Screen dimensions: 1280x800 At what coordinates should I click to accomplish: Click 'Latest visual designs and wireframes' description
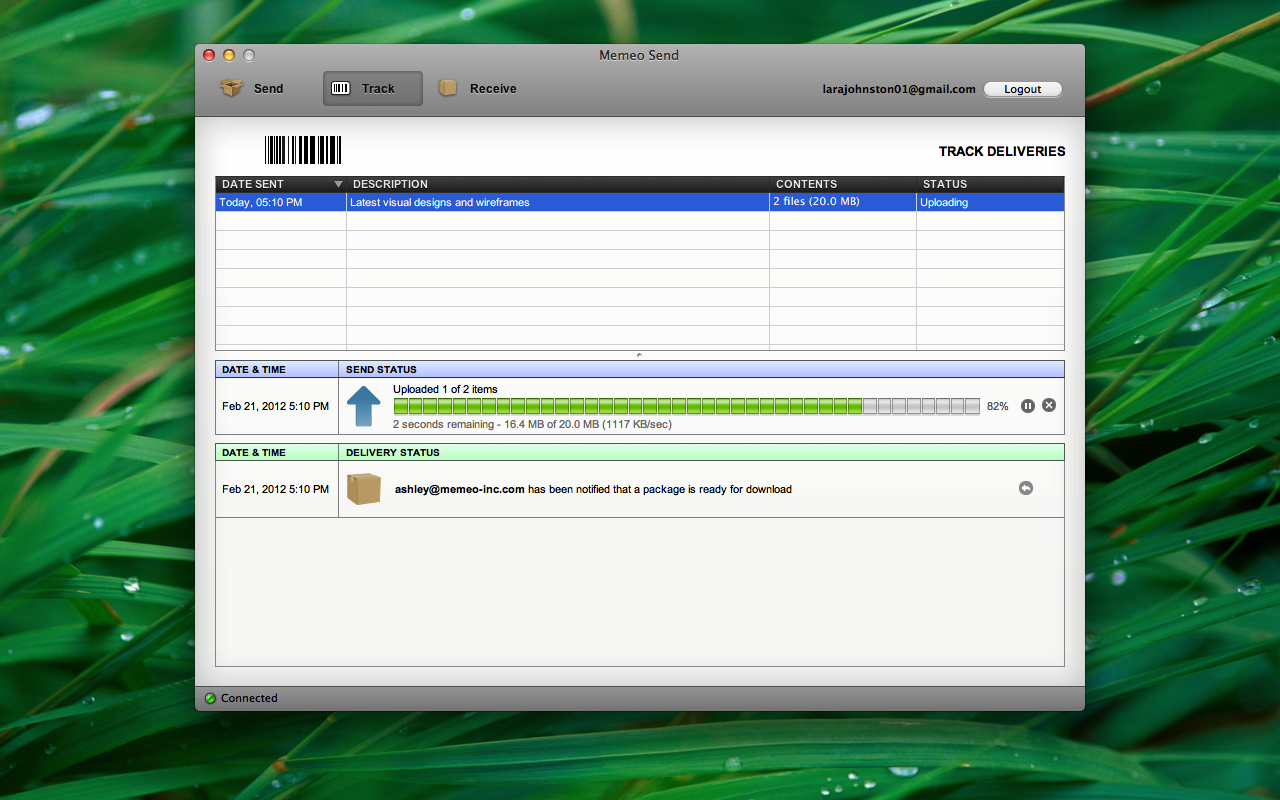click(440, 202)
